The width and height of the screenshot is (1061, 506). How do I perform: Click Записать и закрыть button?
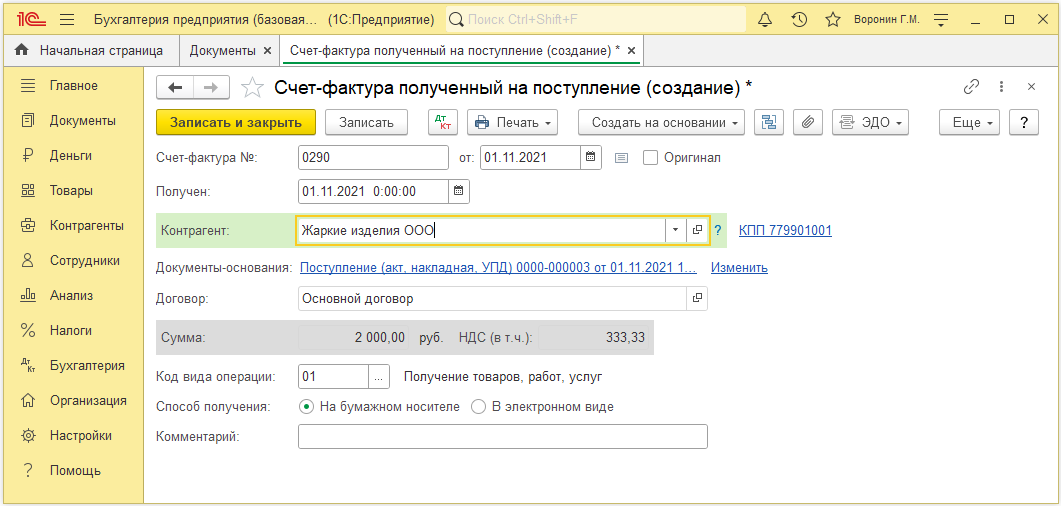tap(235, 123)
